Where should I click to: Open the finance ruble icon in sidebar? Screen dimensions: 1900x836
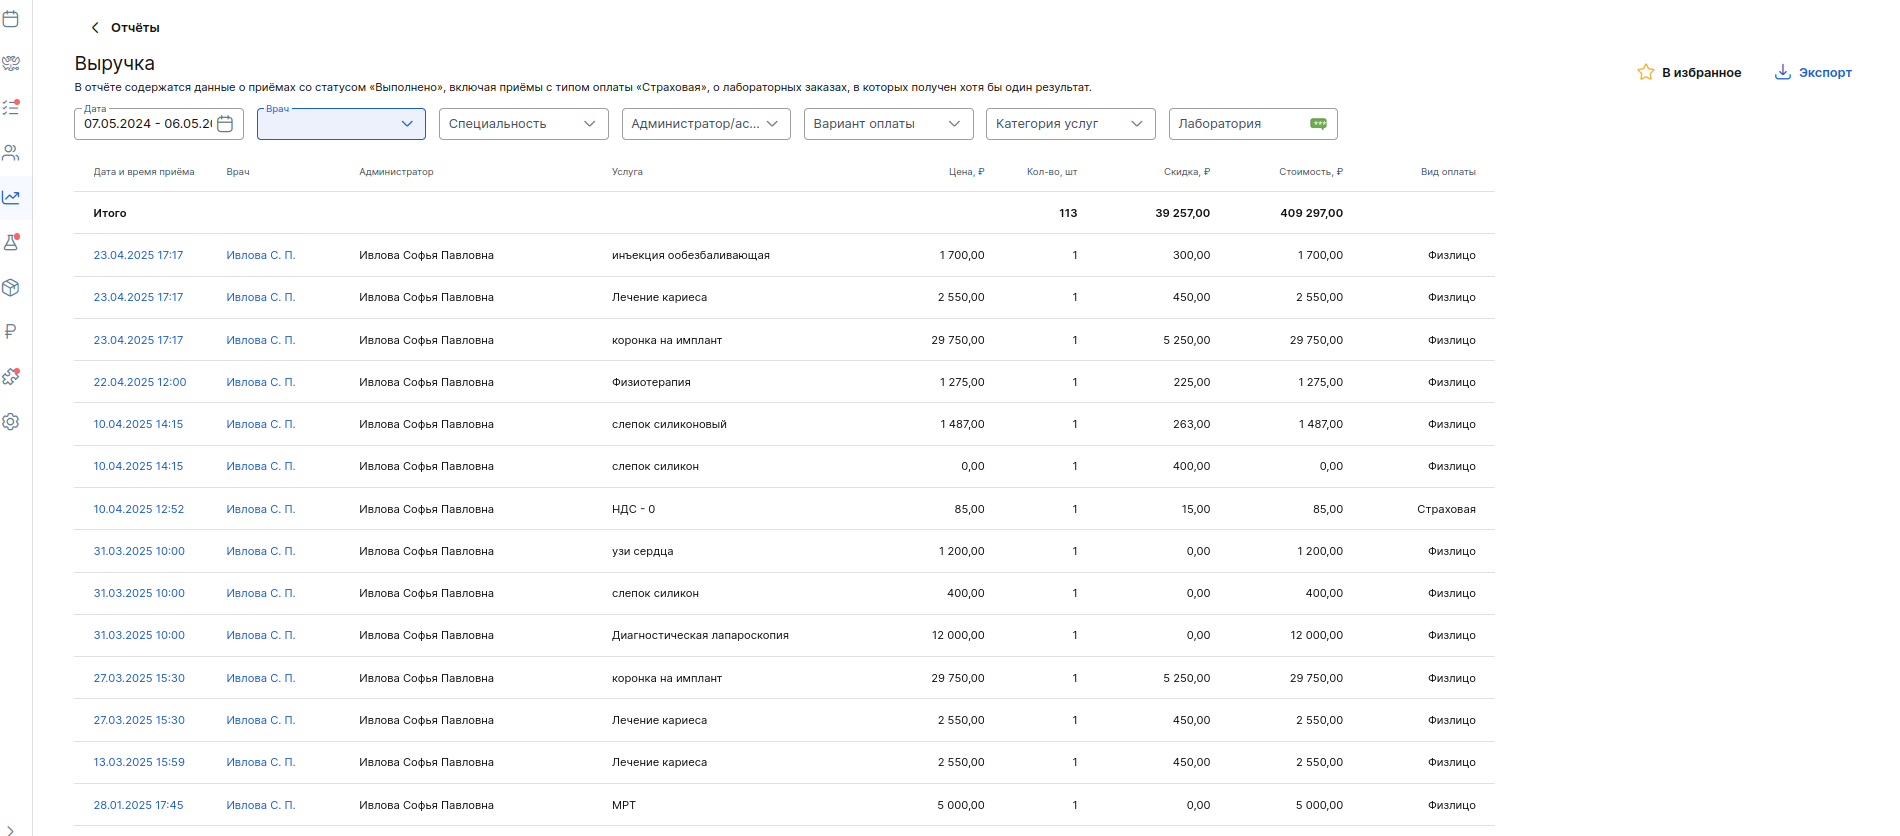click(x=11, y=331)
